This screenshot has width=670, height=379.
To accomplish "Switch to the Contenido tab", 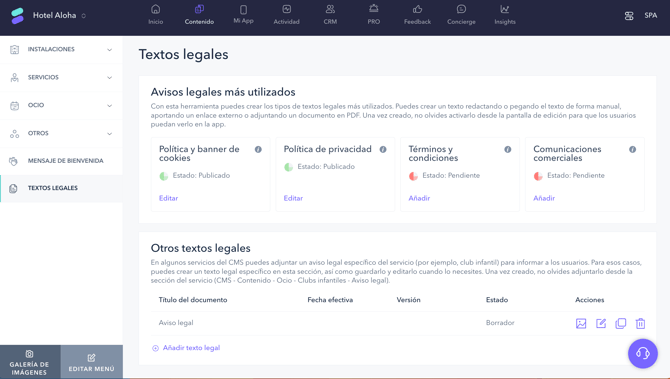I will tap(199, 15).
